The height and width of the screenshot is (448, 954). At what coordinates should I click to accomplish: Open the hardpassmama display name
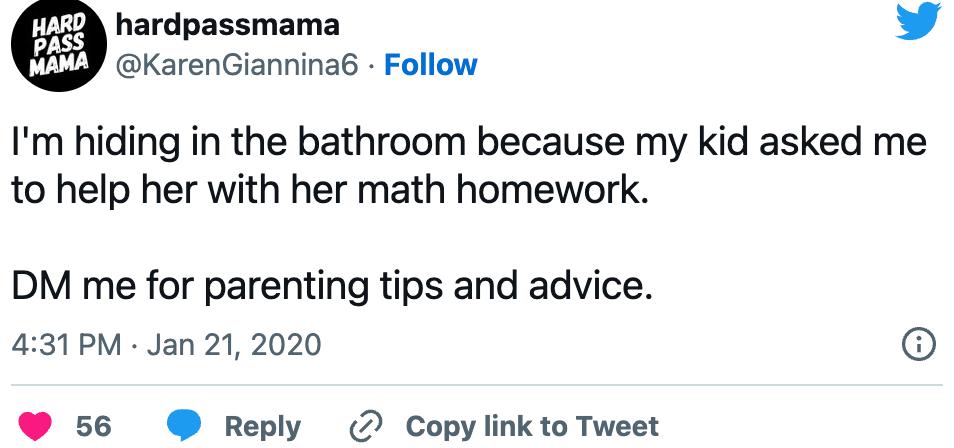[x=228, y=24]
